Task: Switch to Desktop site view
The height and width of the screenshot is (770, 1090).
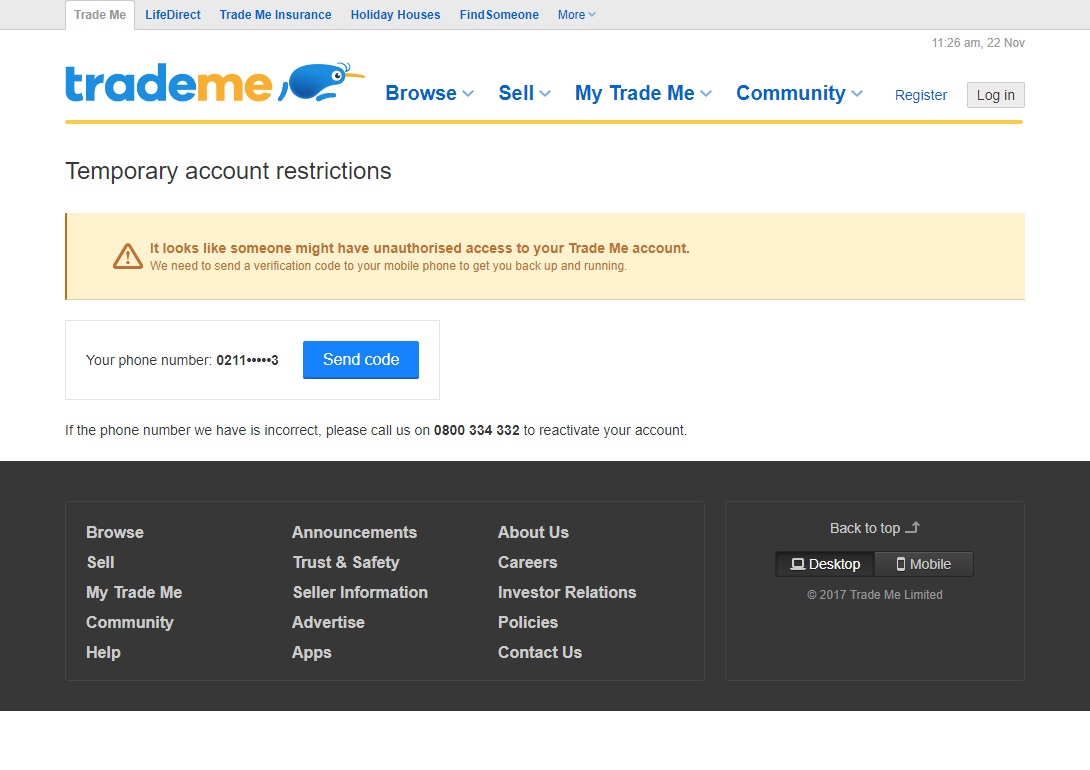Action: (x=825, y=564)
